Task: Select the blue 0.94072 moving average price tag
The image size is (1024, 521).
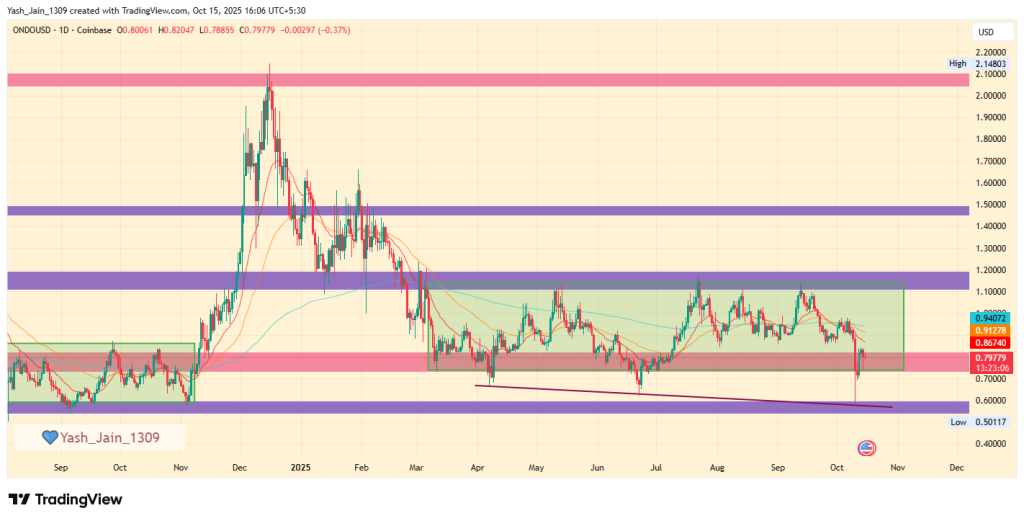Action: tap(992, 318)
